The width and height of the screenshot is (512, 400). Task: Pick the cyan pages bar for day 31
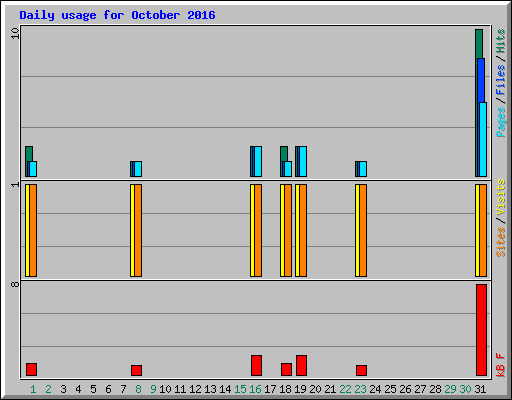[483, 139]
